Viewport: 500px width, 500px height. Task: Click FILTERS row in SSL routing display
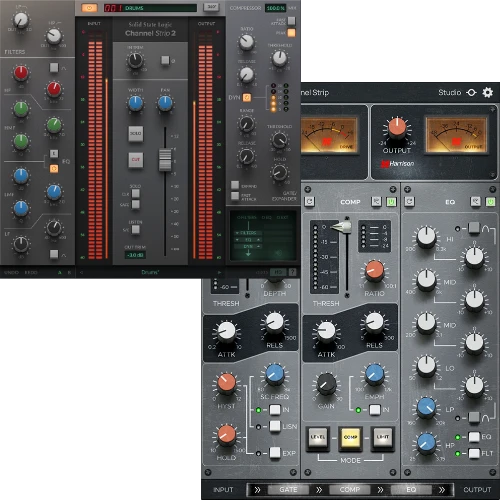point(248,233)
